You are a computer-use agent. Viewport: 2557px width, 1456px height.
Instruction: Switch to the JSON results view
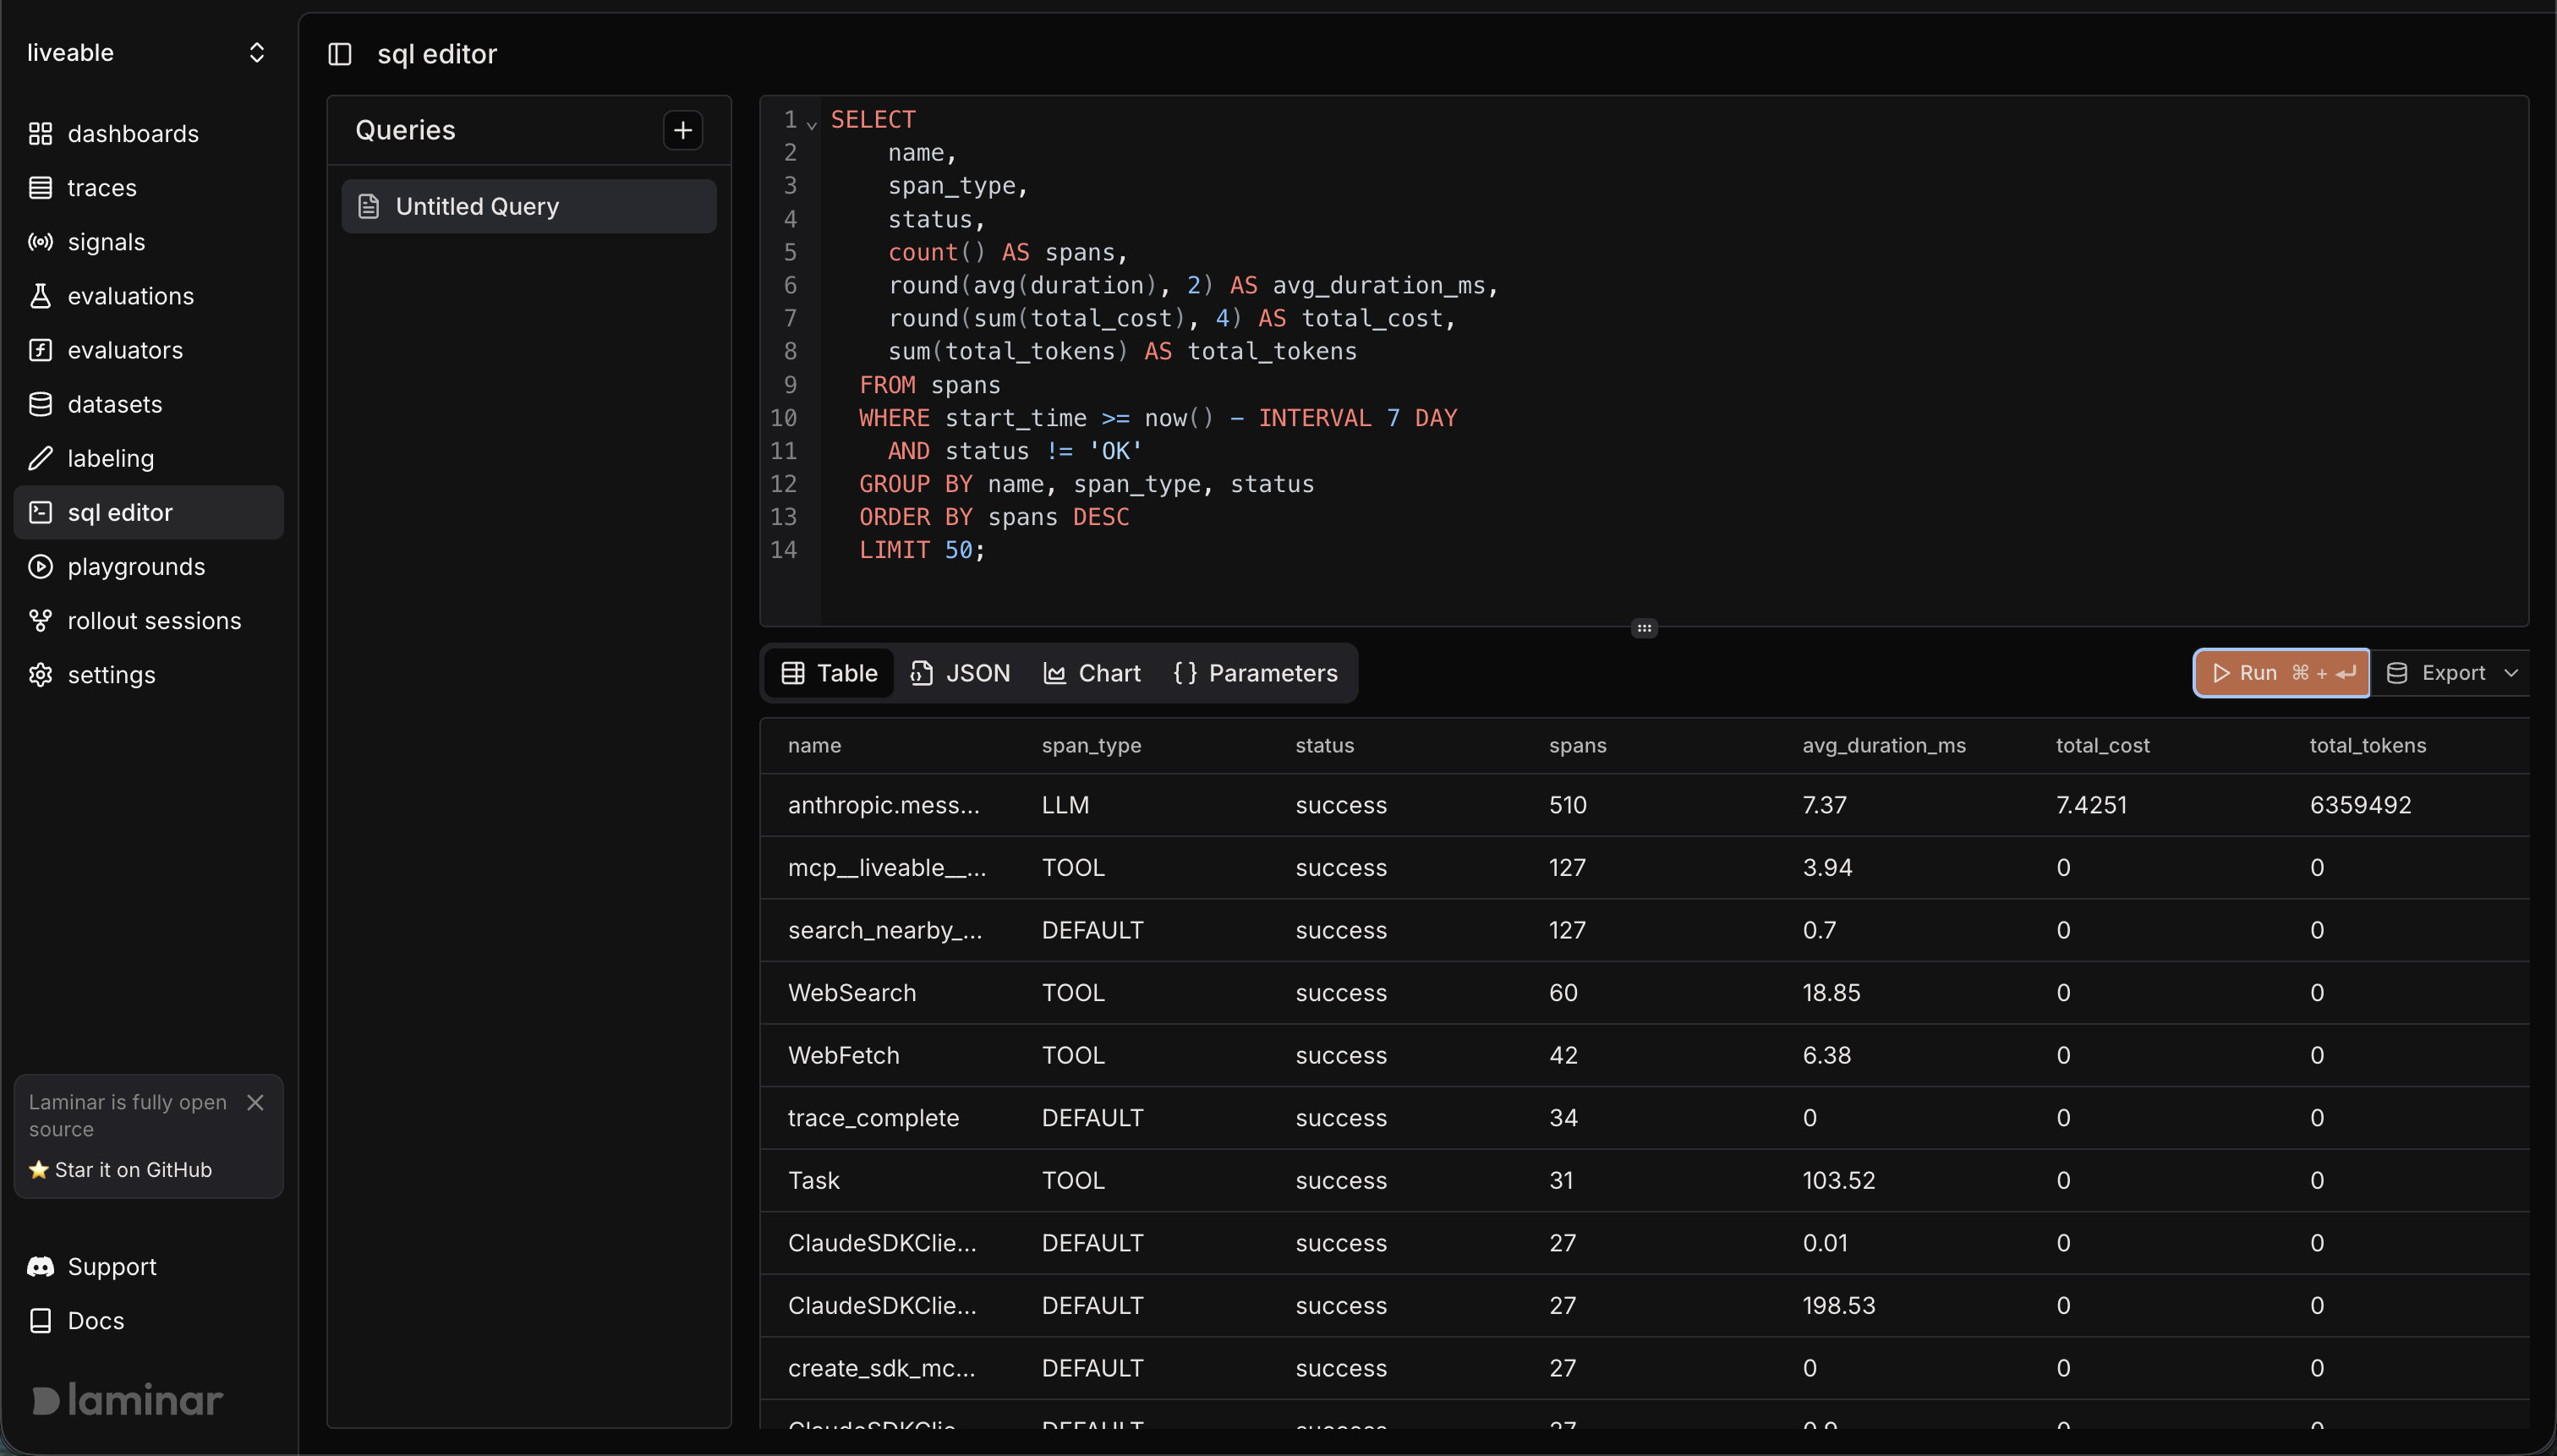click(x=959, y=673)
